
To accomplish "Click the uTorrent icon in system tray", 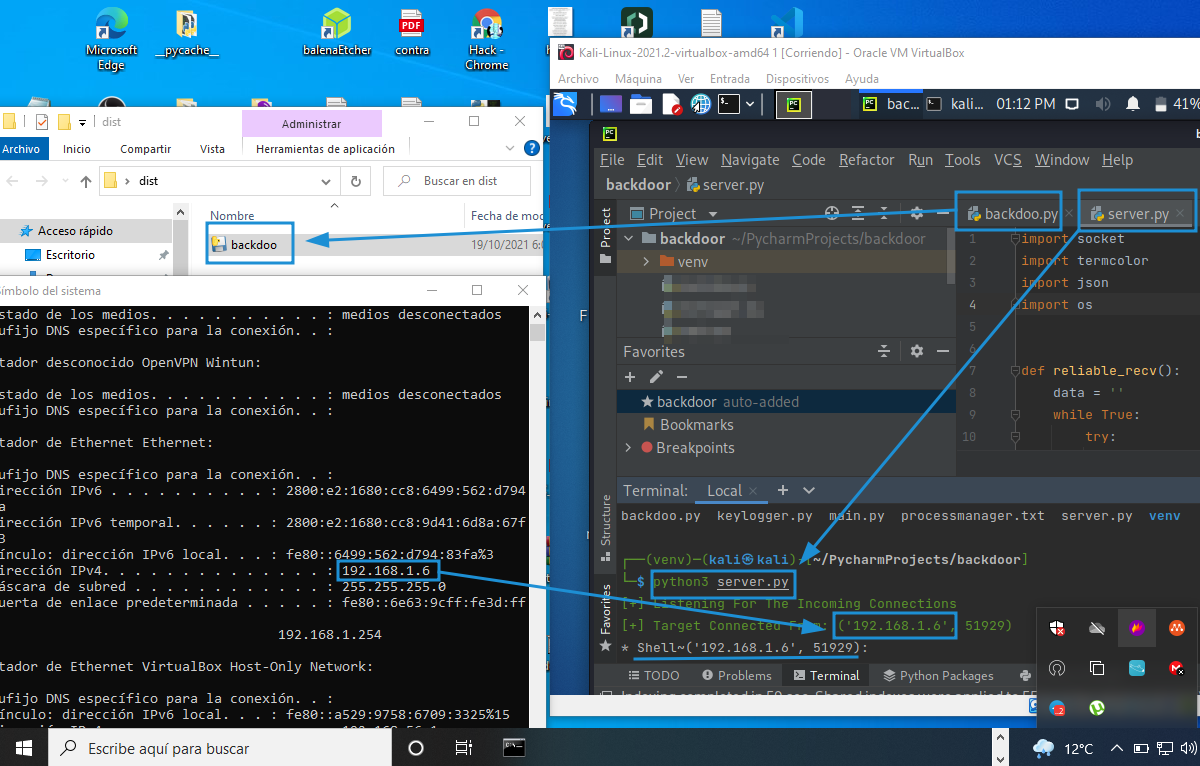I will click(1097, 707).
